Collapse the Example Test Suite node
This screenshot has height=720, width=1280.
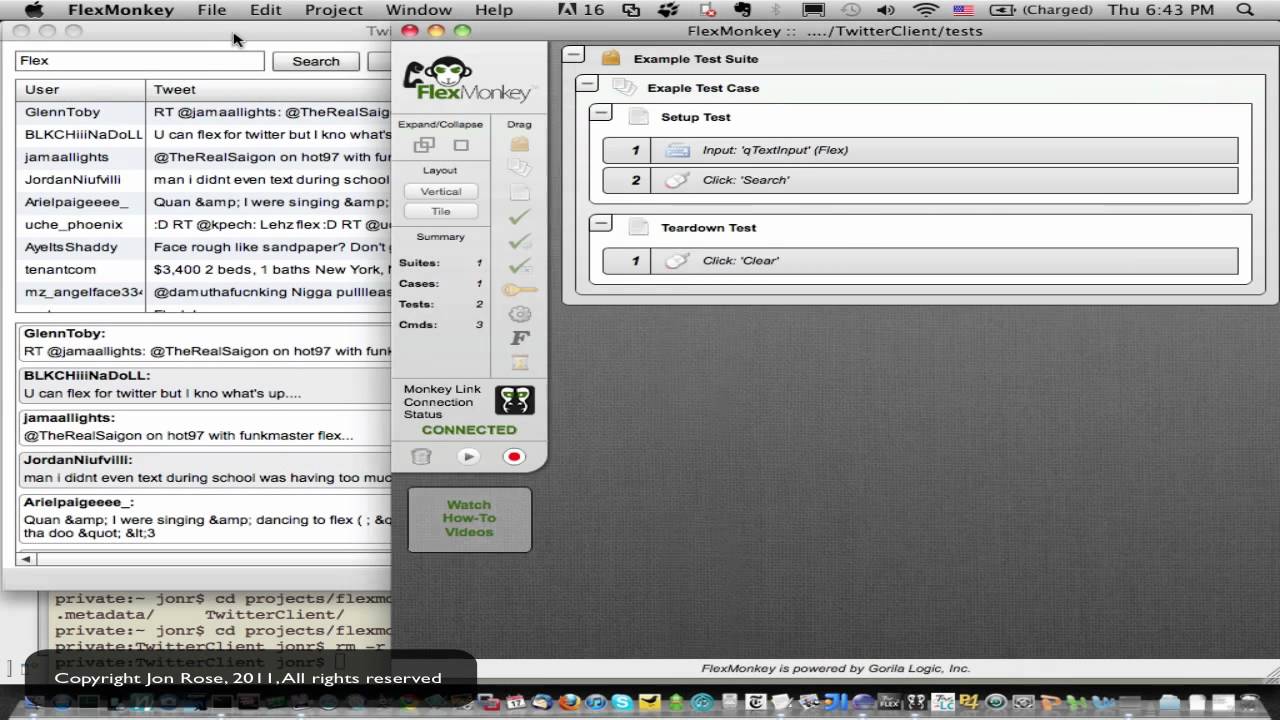(x=573, y=56)
